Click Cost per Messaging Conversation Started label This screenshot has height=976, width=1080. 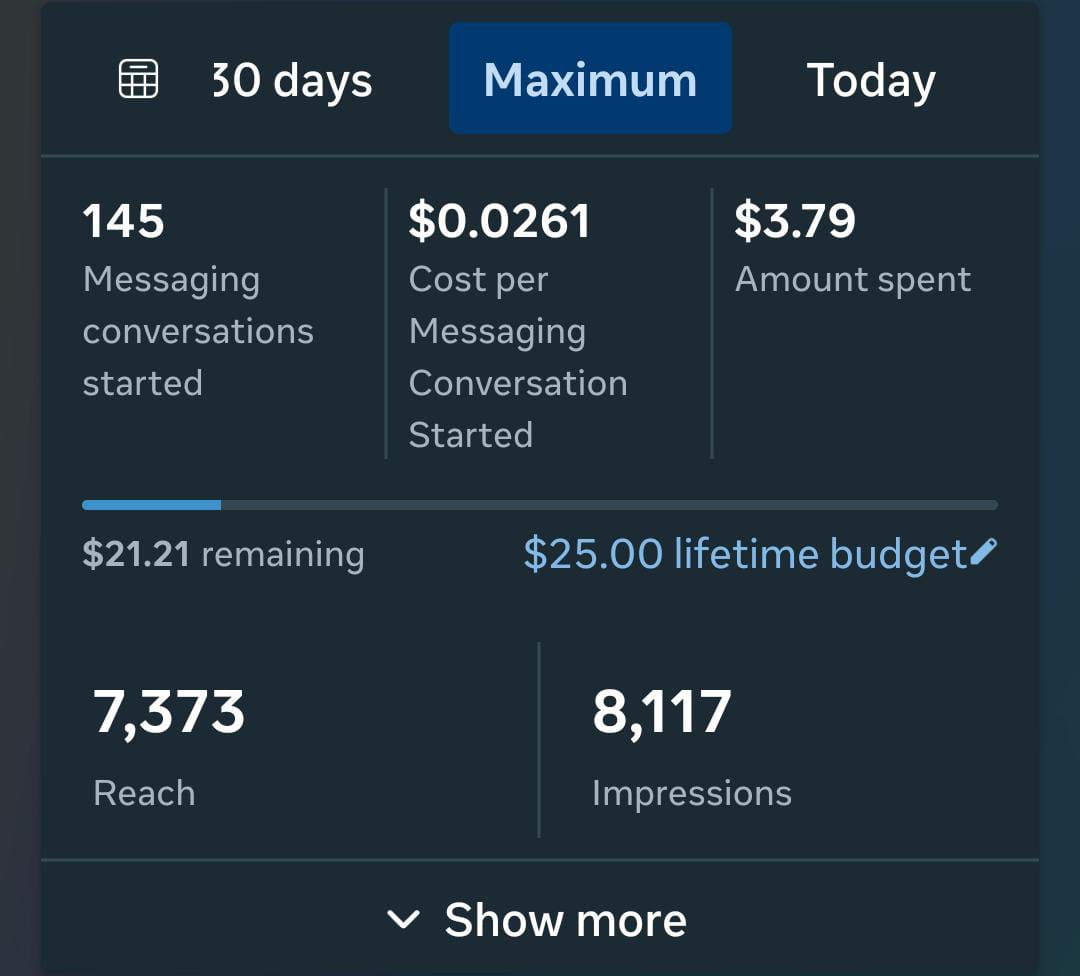click(x=517, y=357)
